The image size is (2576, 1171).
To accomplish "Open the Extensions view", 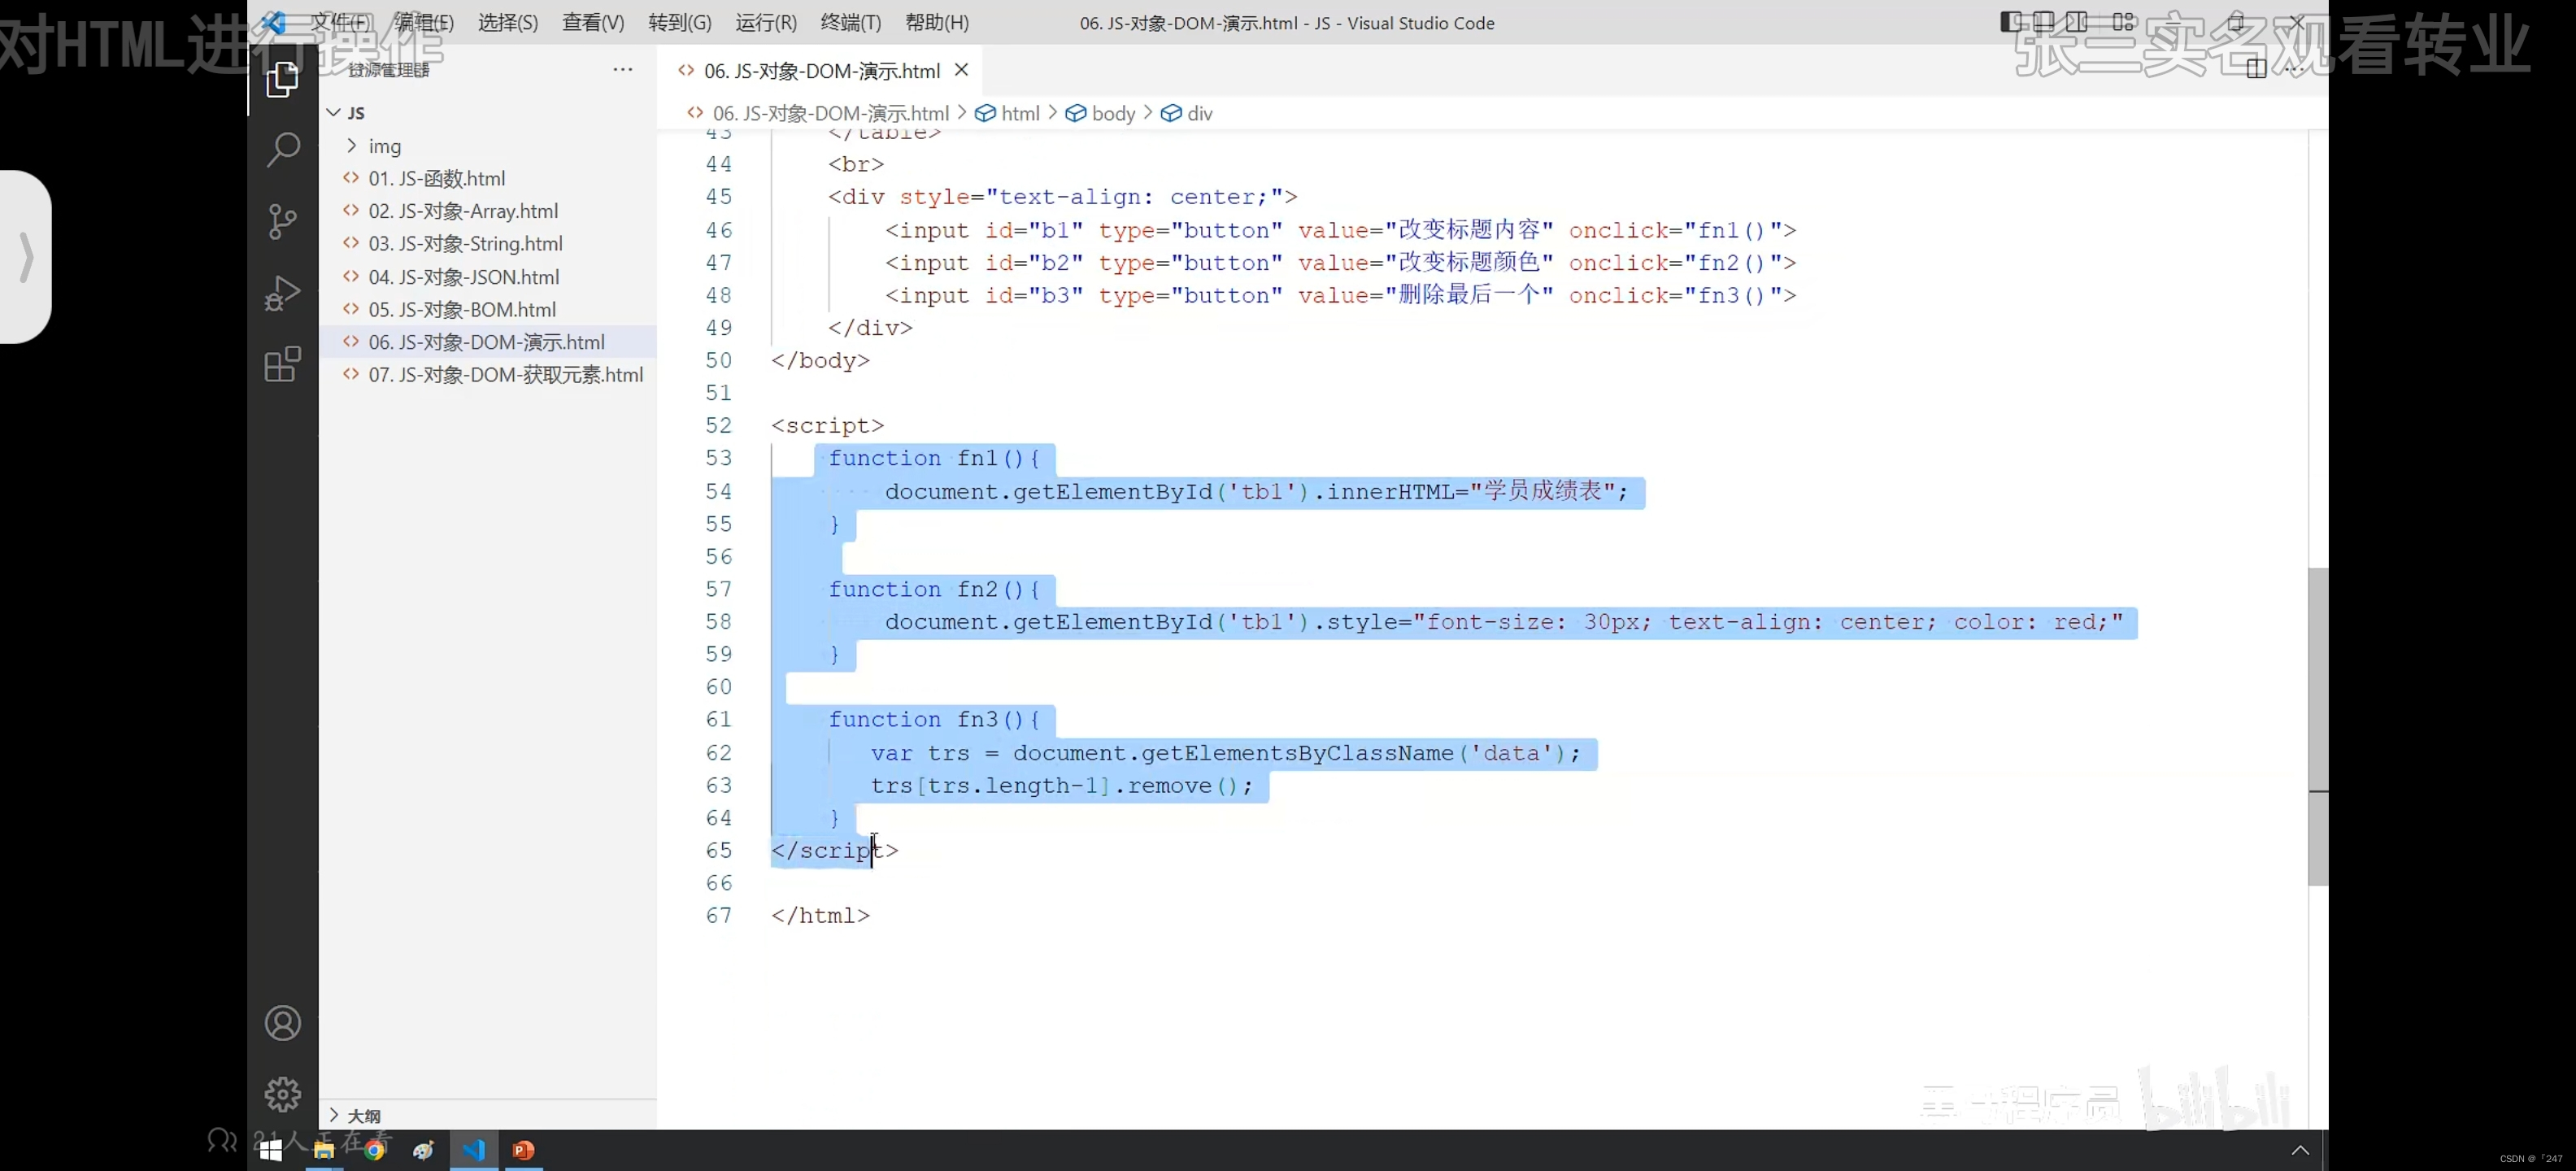I will click(x=283, y=364).
